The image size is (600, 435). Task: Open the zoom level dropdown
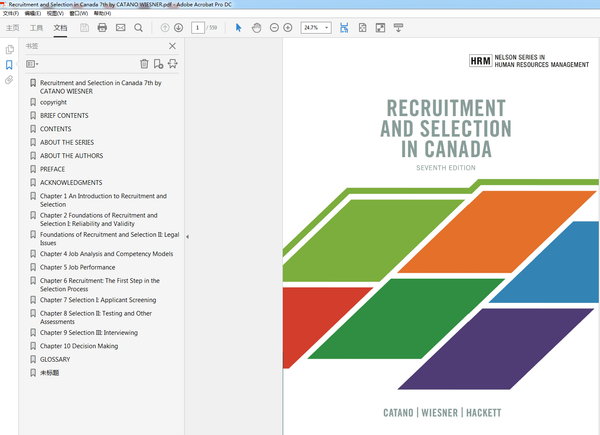click(x=326, y=28)
